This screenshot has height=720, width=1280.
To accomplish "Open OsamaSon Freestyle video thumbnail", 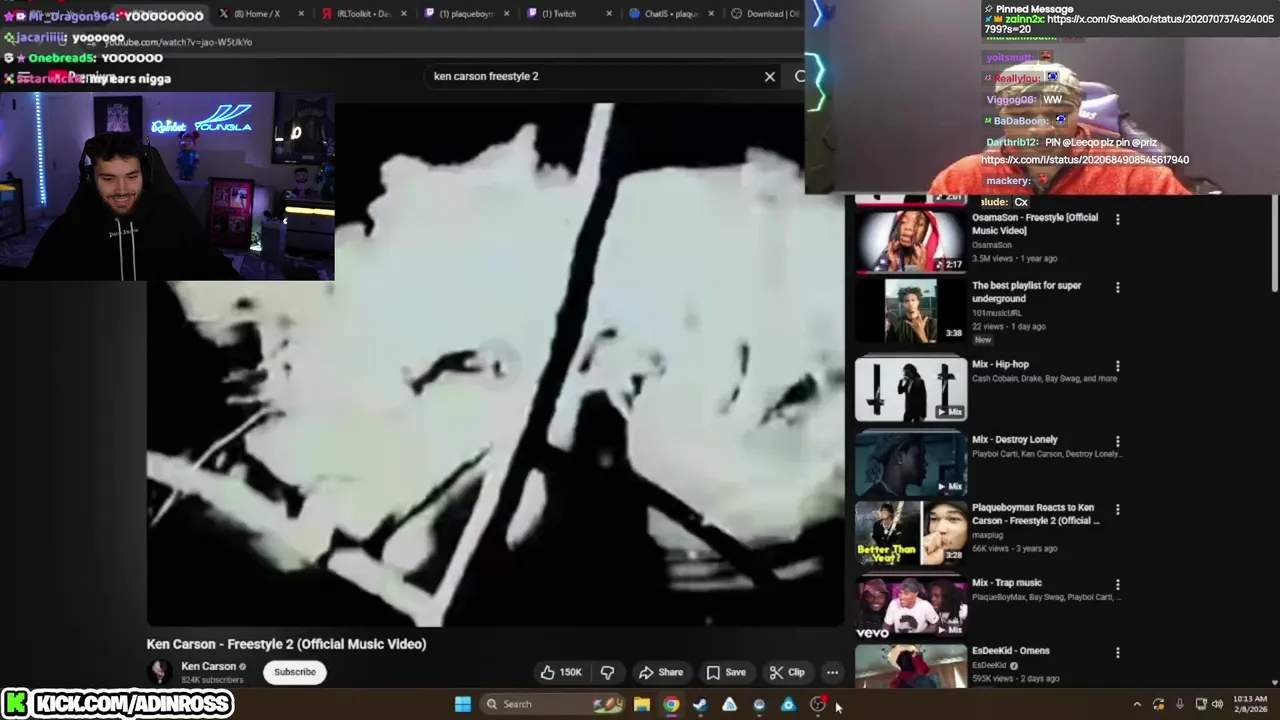I will pos(911,241).
